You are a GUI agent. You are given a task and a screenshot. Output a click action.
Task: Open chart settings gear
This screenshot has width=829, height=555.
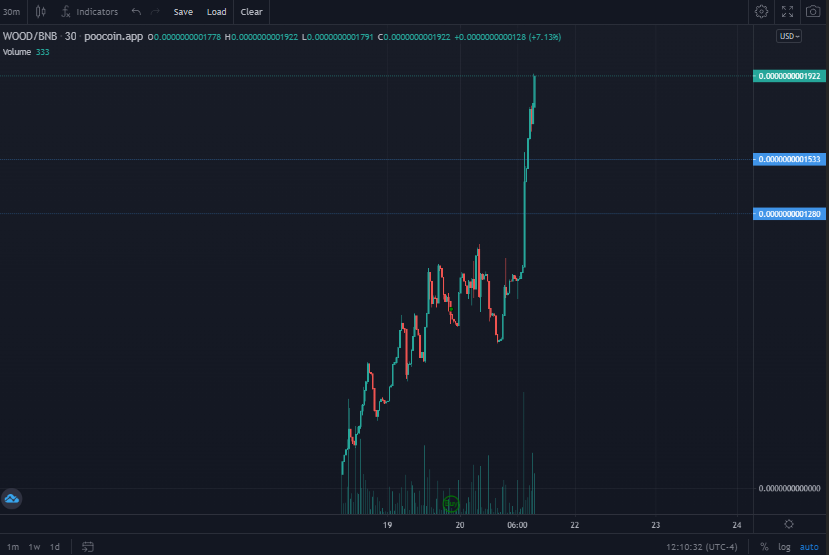pos(761,12)
